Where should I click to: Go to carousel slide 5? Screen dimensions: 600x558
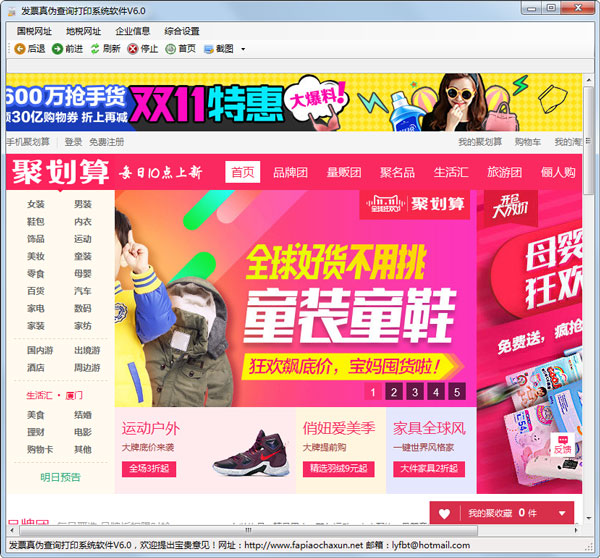point(457,392)
